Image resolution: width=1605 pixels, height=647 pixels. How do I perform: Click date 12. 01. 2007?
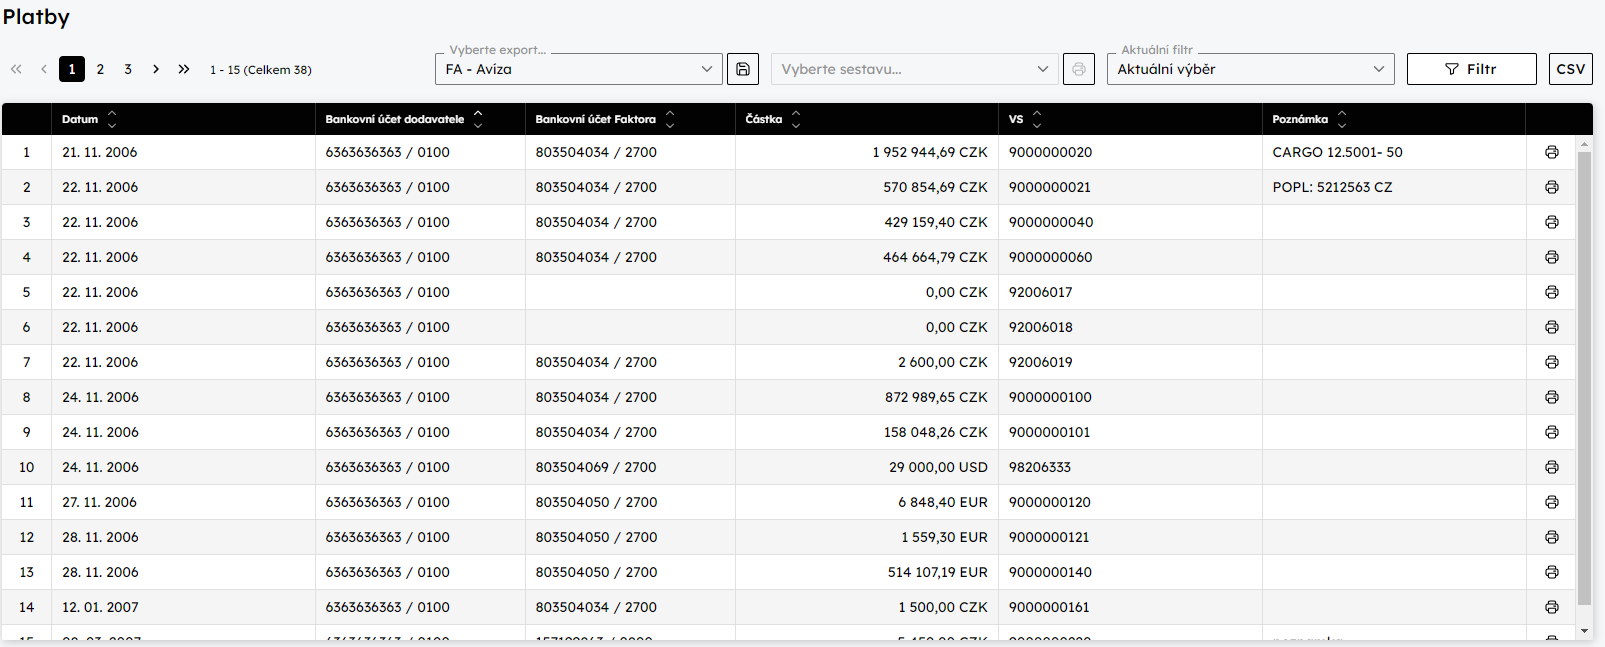click(100, 607)
